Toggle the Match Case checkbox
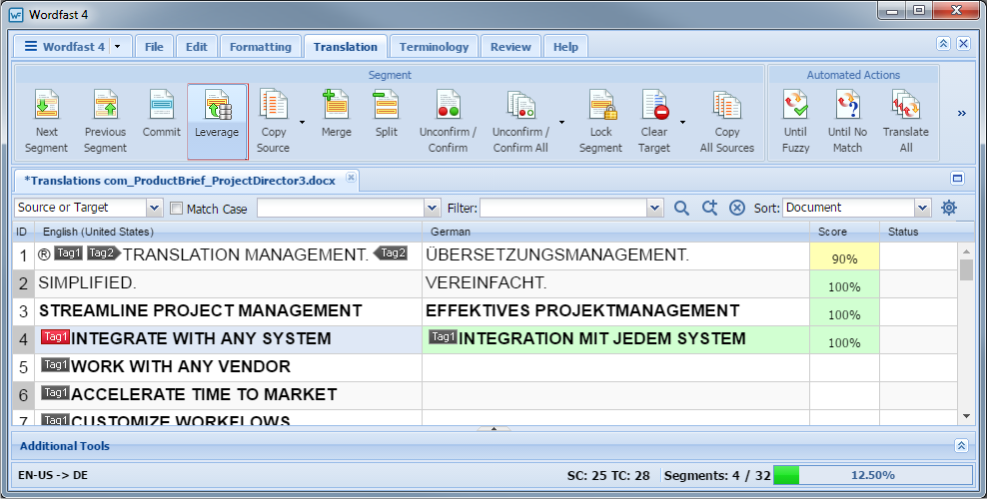 [177, 208]
